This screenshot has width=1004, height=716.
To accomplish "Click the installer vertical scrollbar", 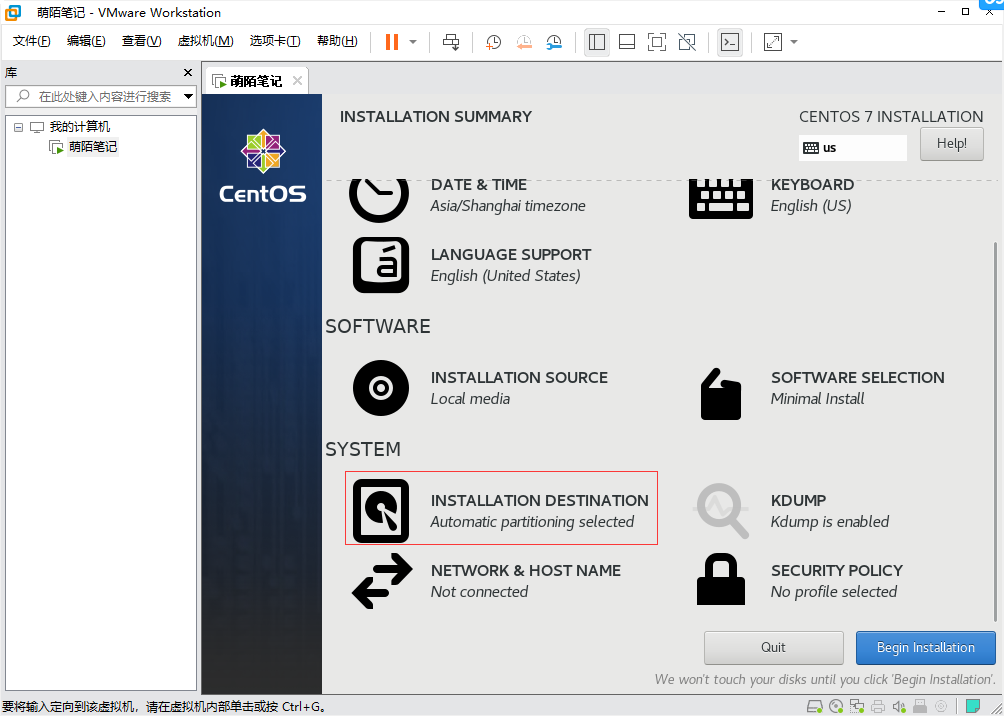I will click(x=995, y=431).
